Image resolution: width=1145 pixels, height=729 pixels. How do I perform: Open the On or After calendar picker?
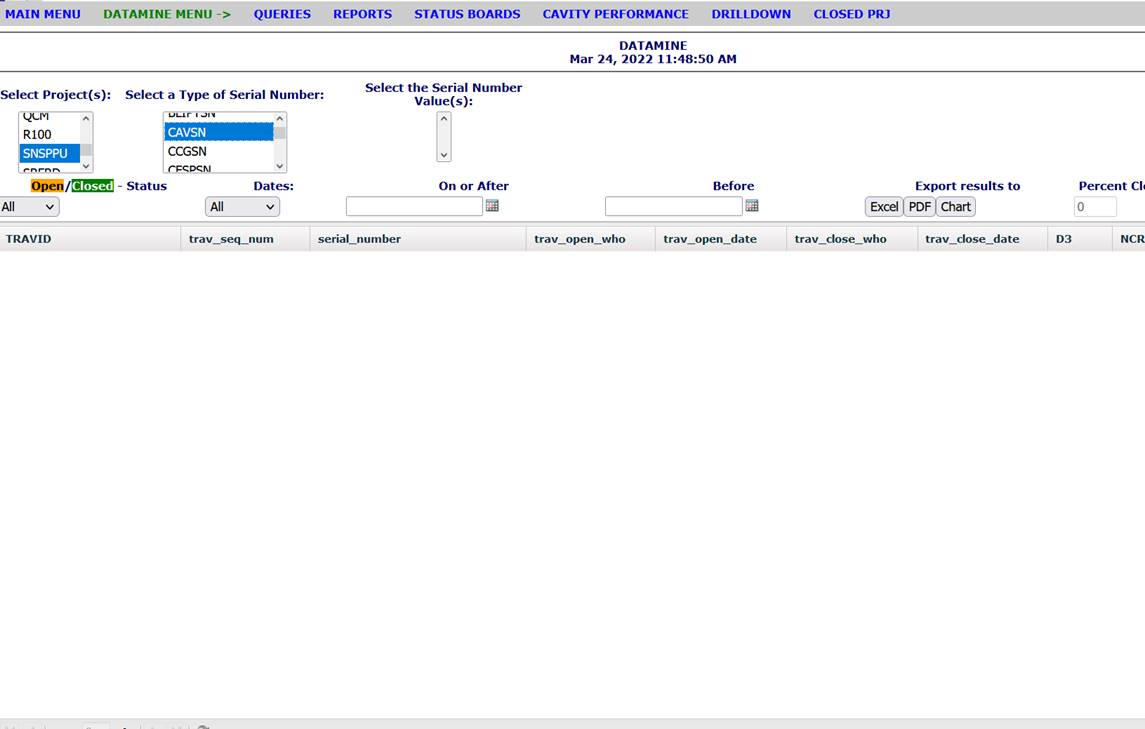(x=492, y=206)
